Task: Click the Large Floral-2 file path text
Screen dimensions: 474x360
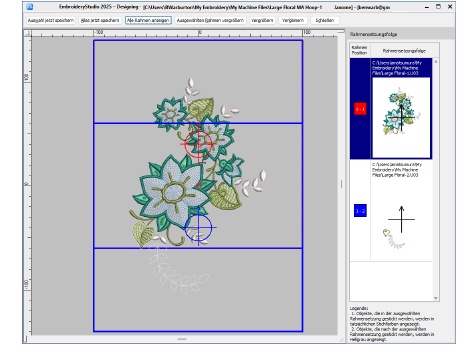Action: 397,170
